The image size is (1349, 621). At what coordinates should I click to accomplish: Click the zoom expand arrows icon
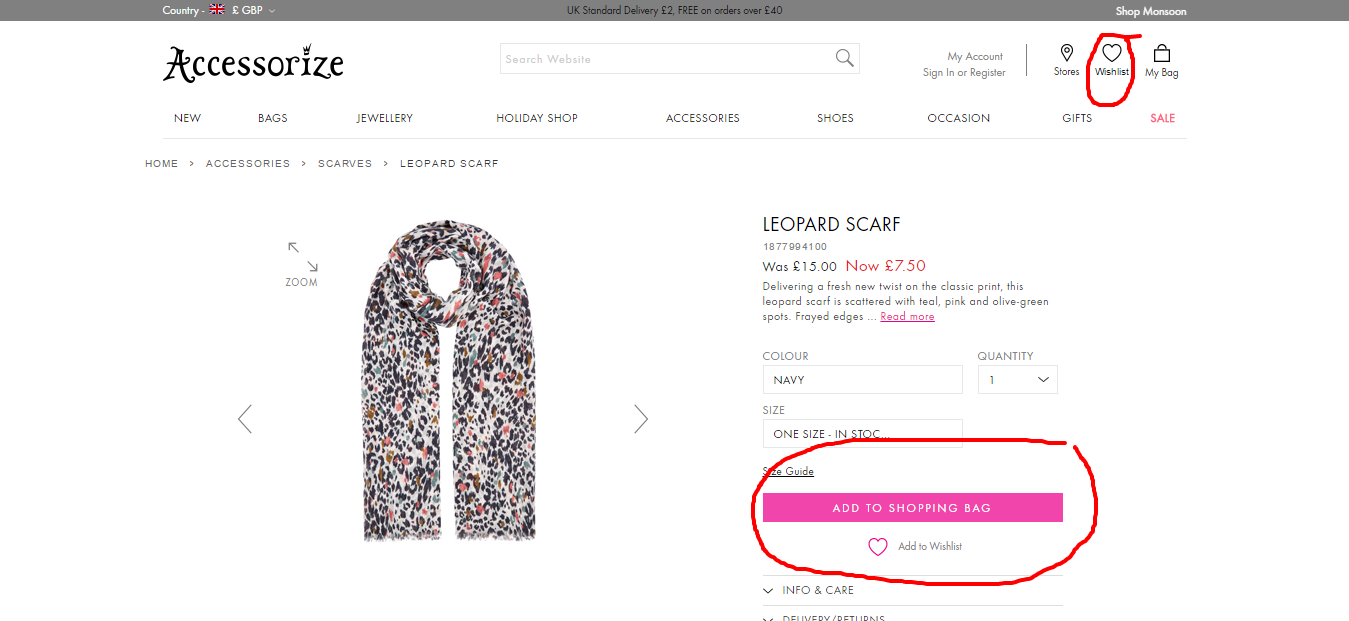[x=302, y=256]
